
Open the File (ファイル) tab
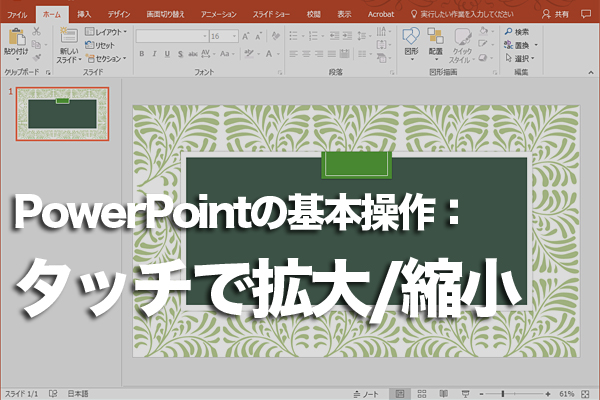(x=17, y=15)
